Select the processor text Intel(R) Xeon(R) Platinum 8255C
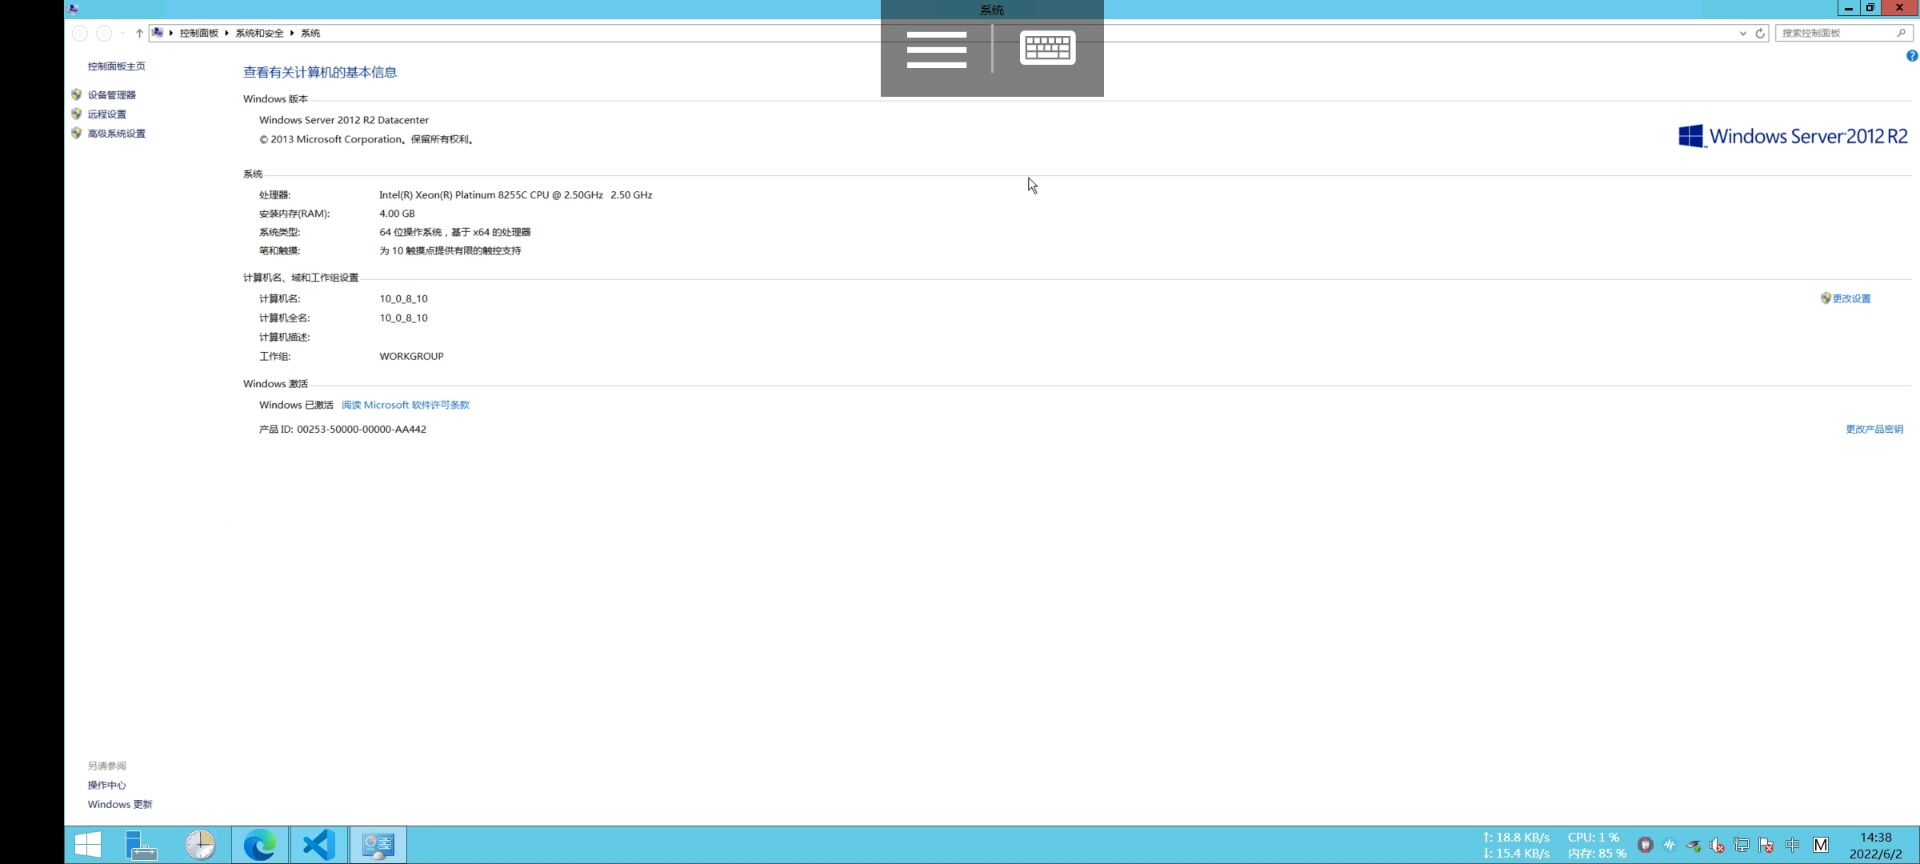Image resolution: width=1920 pixels, height=864 pixels. point(515,195)
